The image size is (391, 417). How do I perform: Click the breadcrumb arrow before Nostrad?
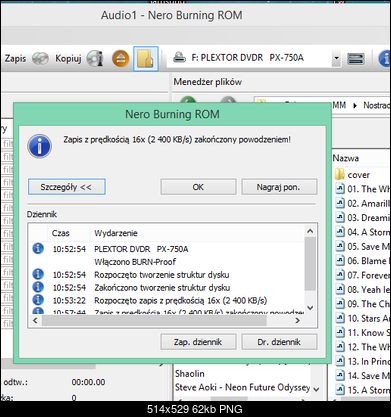[x=355, y=106]
